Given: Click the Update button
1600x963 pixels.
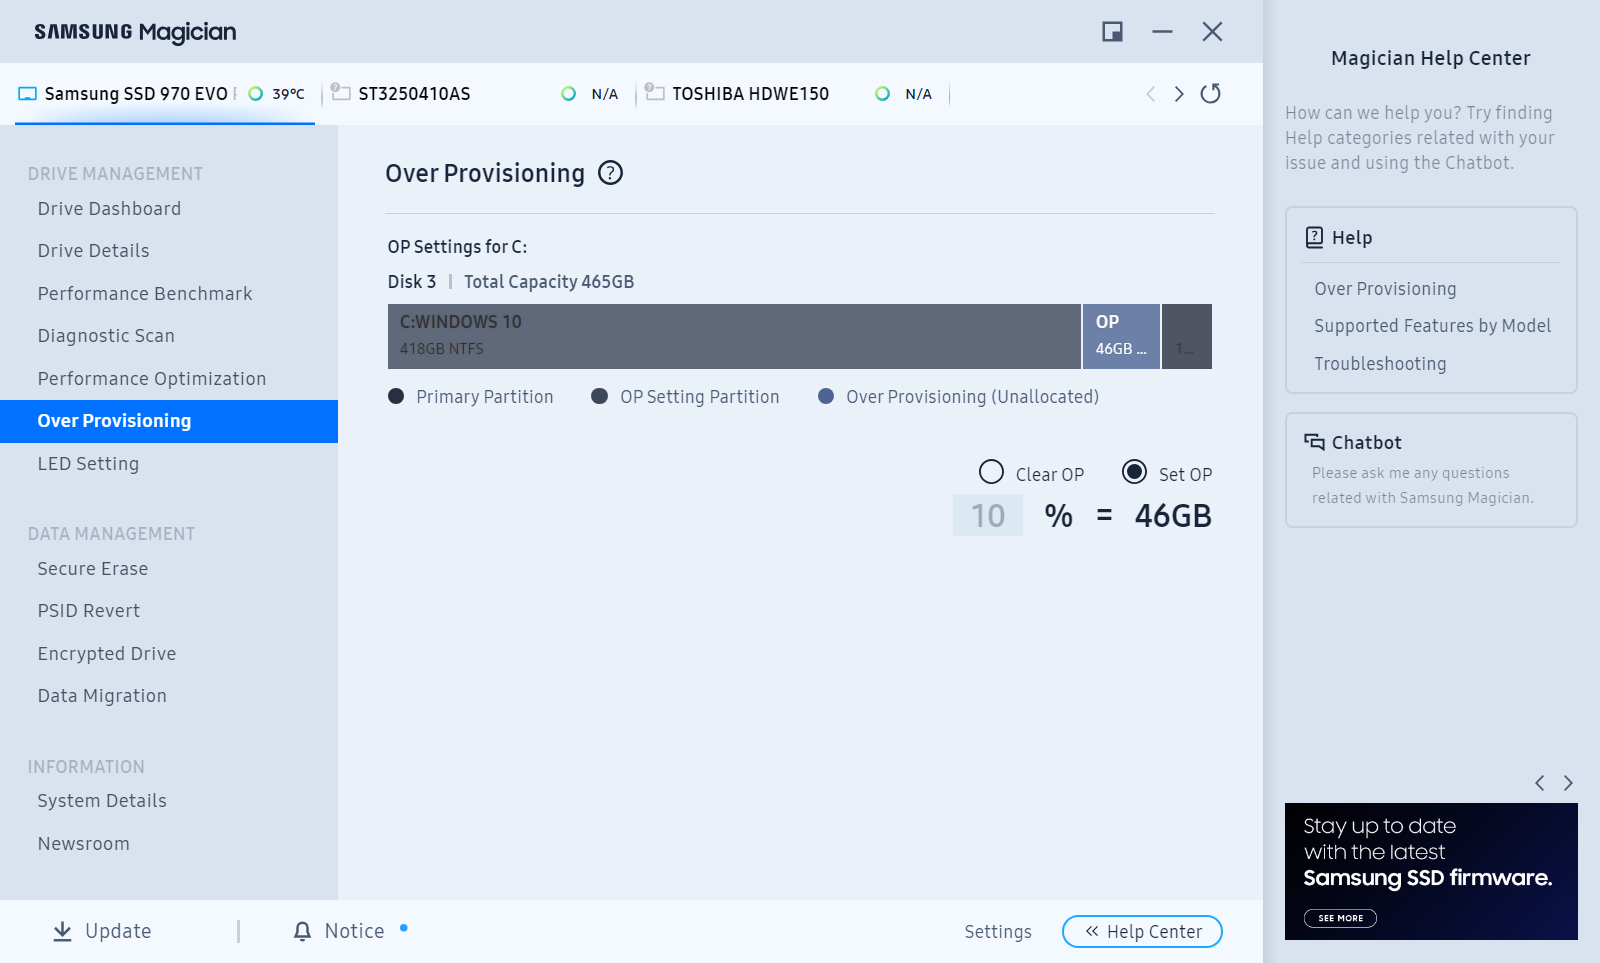Looking at the screenshot, I should 102,932.
